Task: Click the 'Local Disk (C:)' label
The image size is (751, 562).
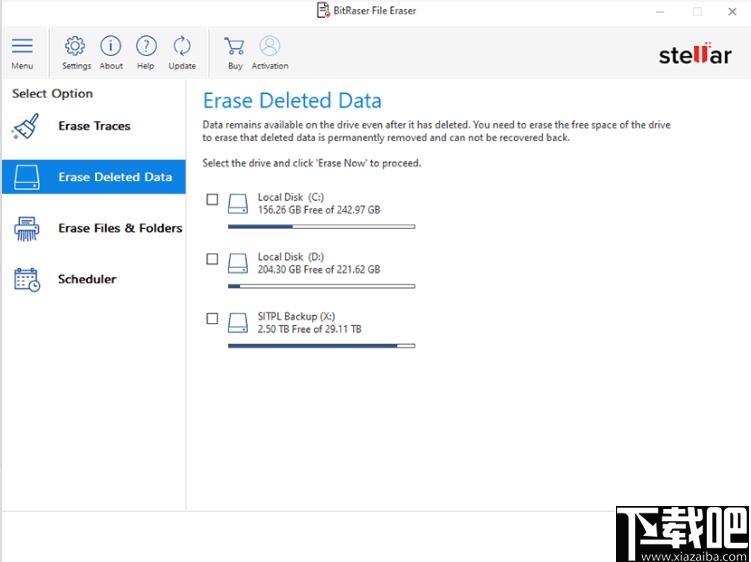Action: (291, 197)
